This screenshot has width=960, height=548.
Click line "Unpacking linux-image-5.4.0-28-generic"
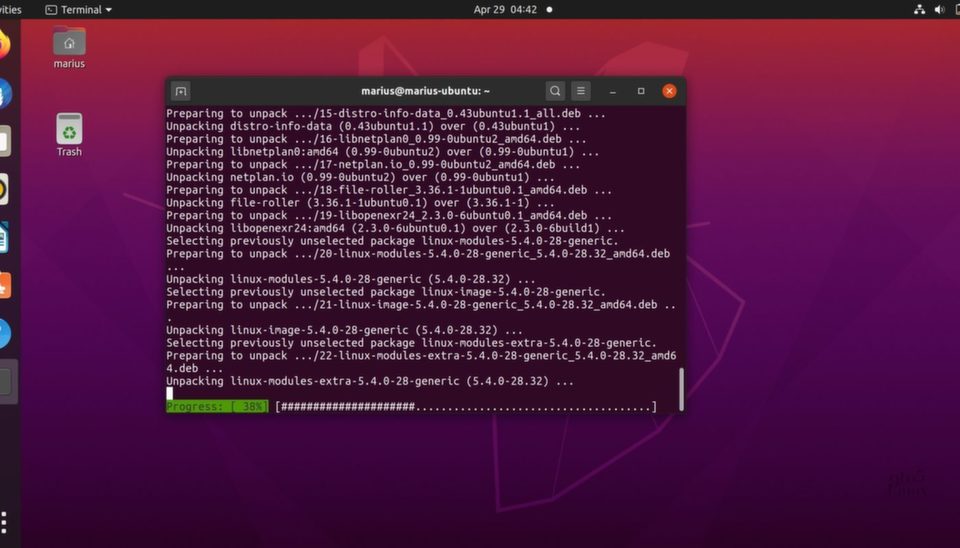(344, 330)
